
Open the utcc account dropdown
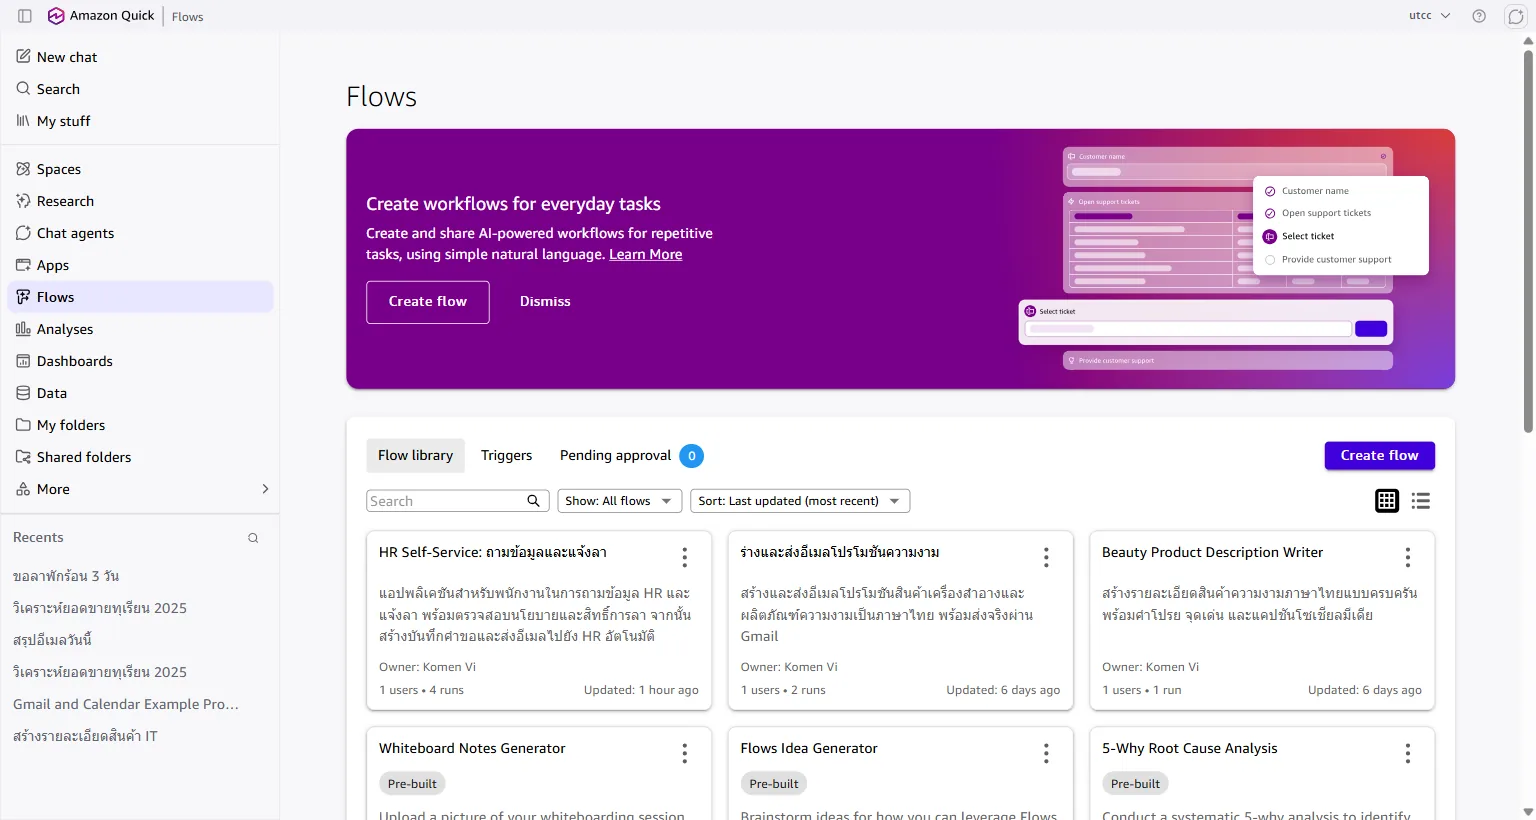pyautogui.click(x=1430, y=16)
